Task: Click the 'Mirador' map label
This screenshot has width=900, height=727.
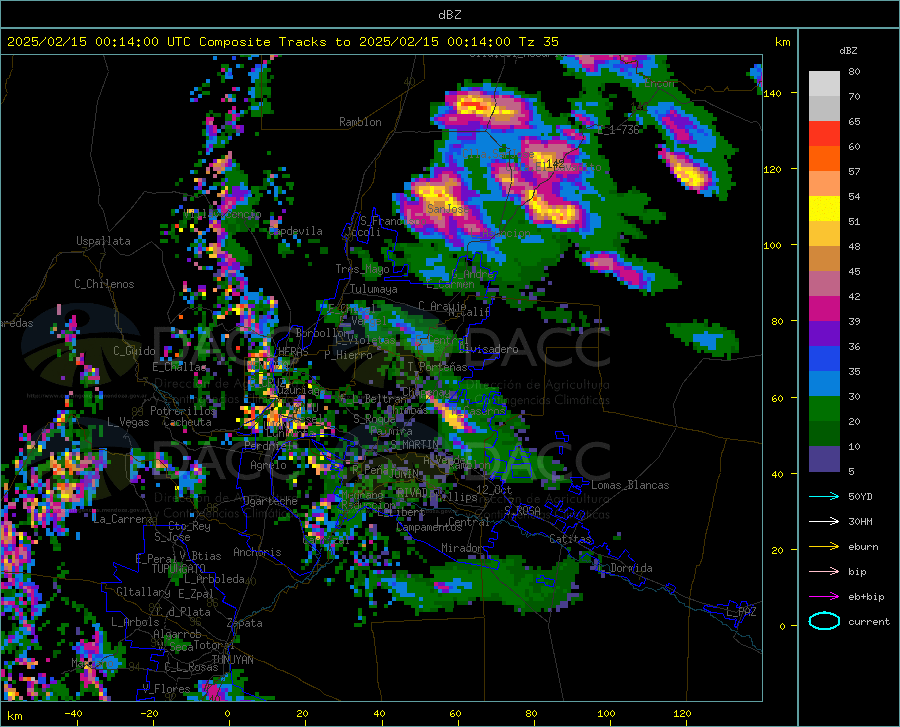Action: click(461, 548)
